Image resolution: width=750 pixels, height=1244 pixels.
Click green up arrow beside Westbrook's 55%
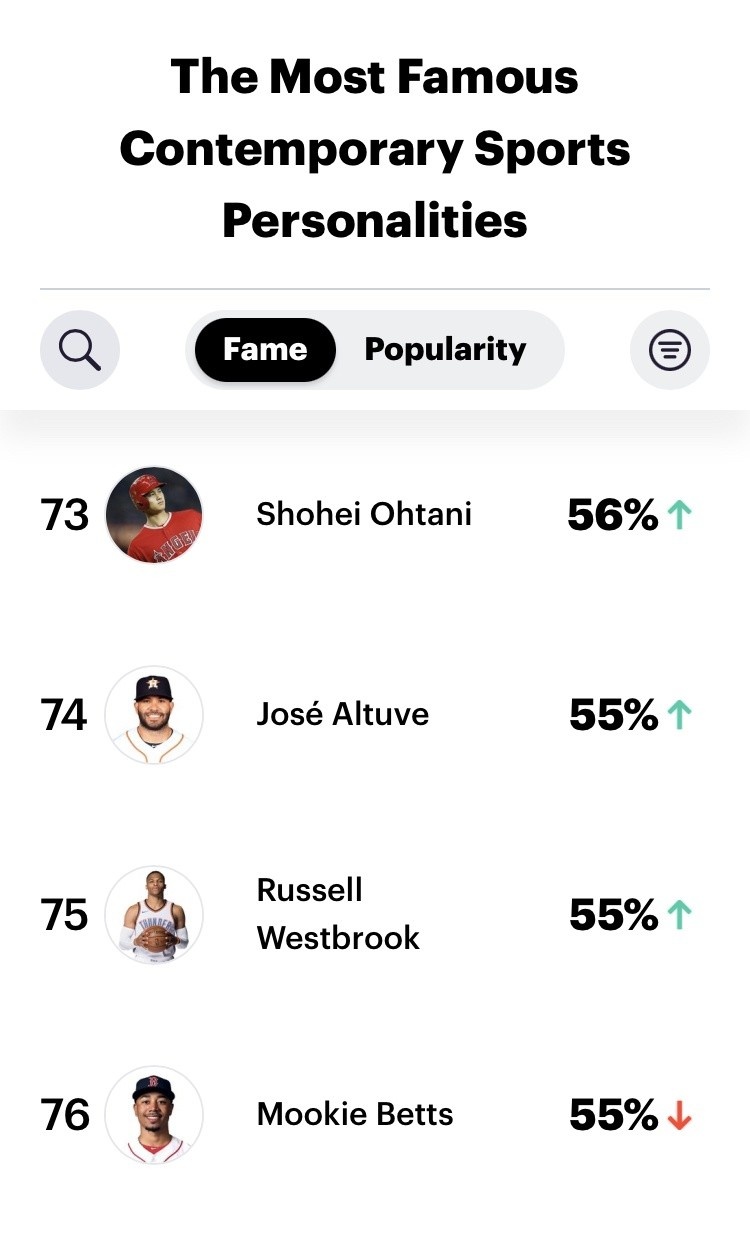click(x=680, y=915)
